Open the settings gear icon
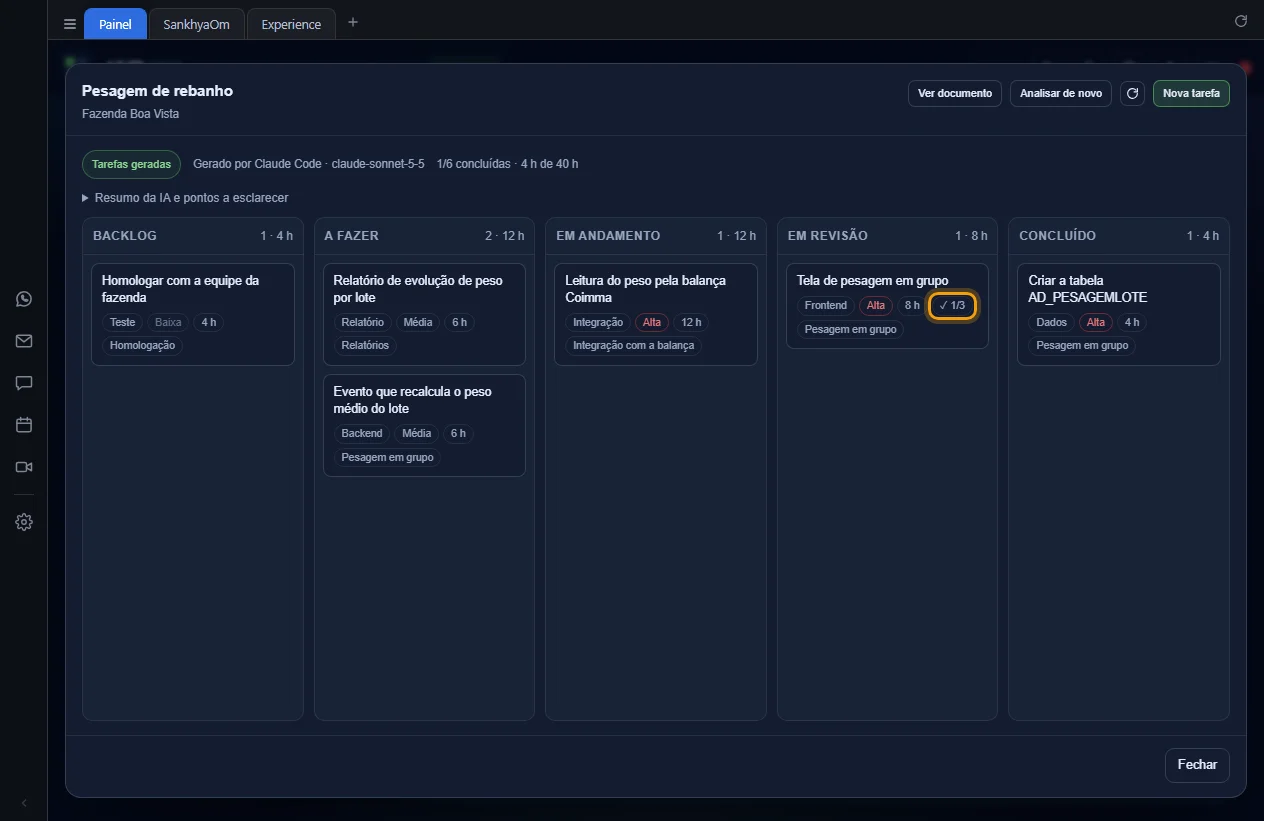 24,522
